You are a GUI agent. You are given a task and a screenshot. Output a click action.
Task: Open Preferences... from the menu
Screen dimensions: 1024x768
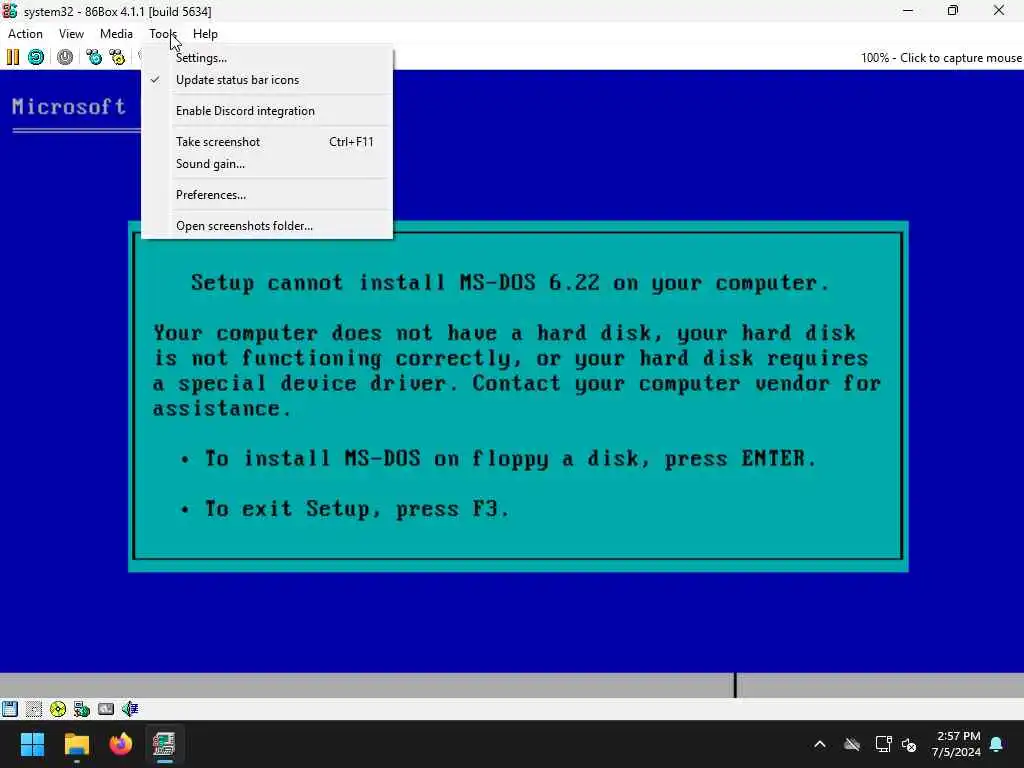pyautogui.click(x=267, y=195)
